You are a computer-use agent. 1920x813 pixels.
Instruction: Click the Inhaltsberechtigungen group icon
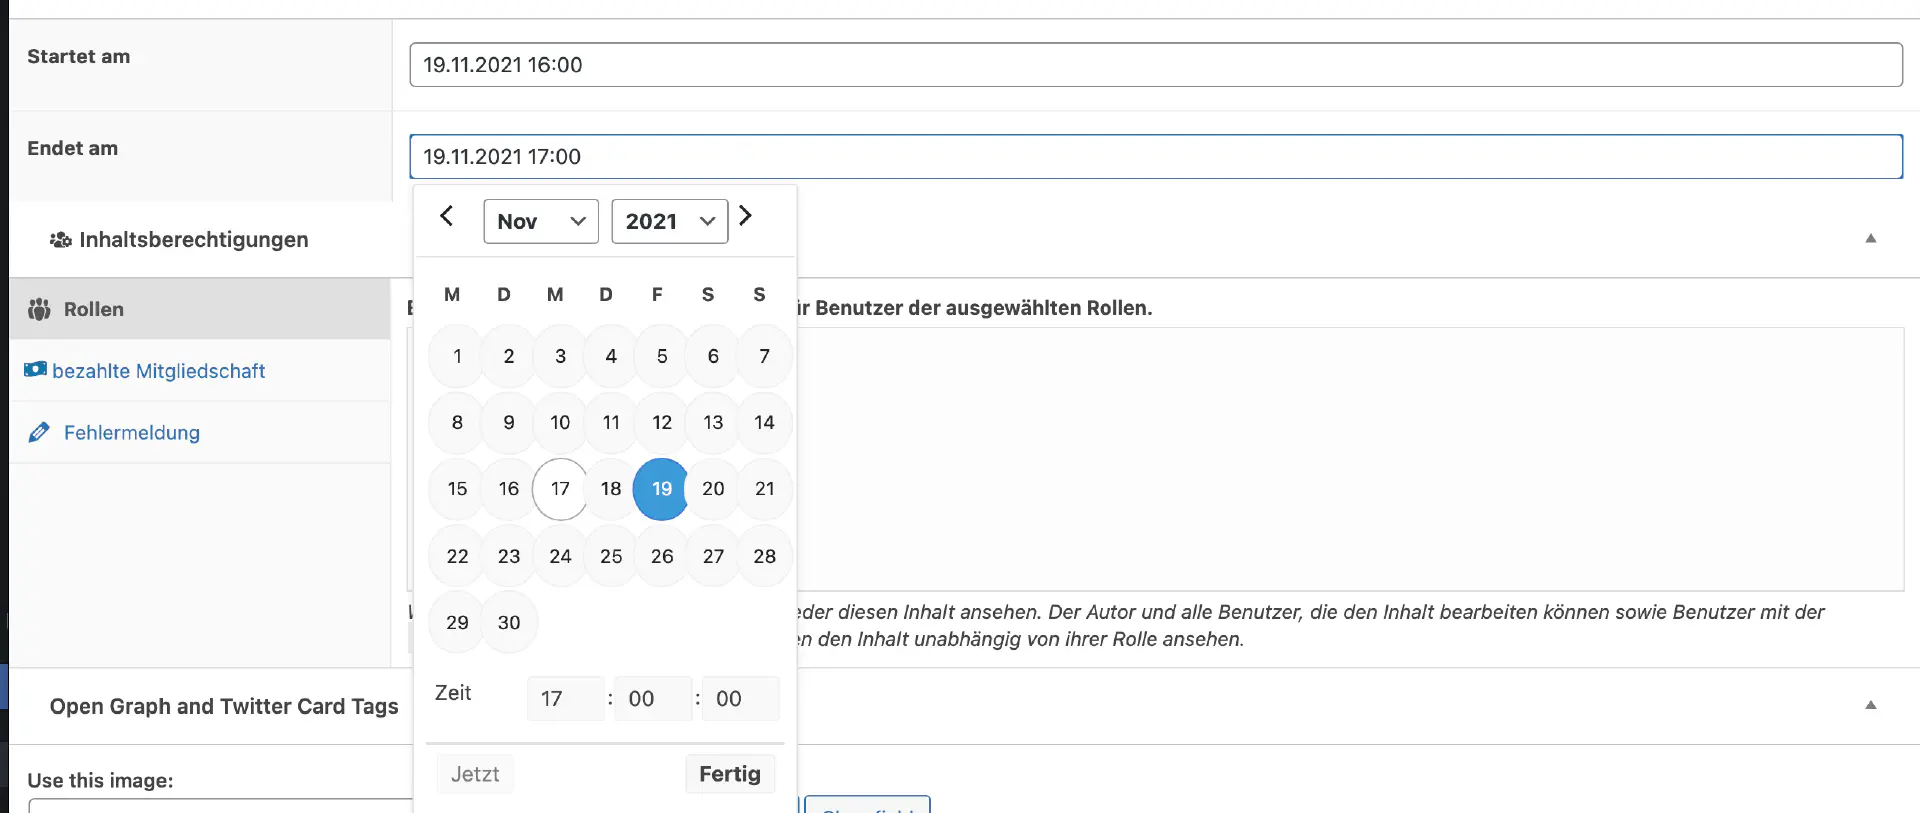click(x=61, y=240)
